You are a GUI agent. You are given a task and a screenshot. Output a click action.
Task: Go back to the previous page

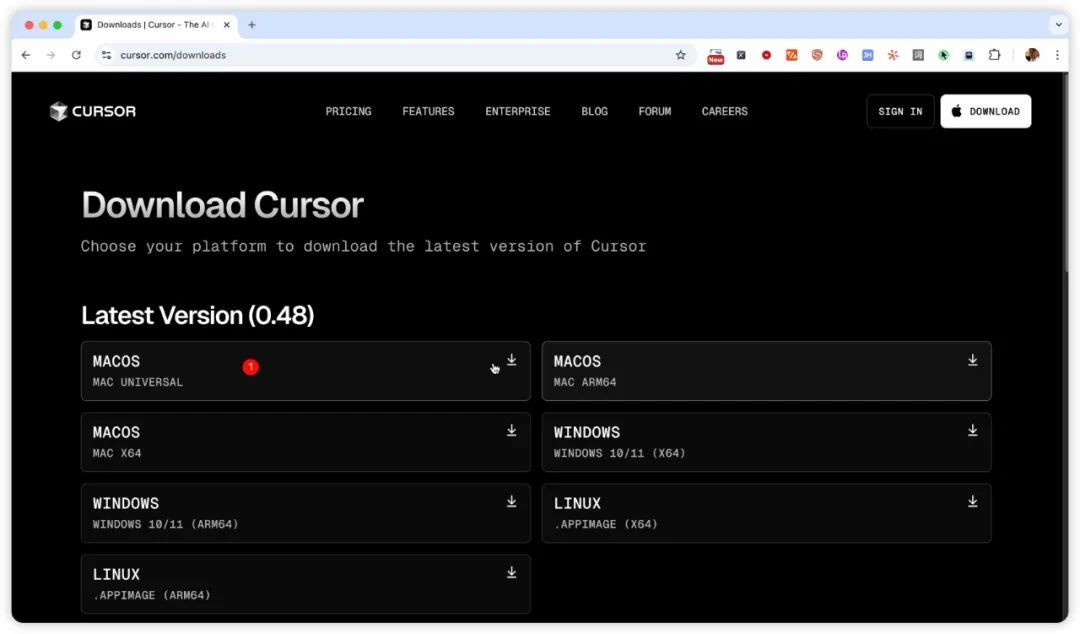tap(26, 55)
